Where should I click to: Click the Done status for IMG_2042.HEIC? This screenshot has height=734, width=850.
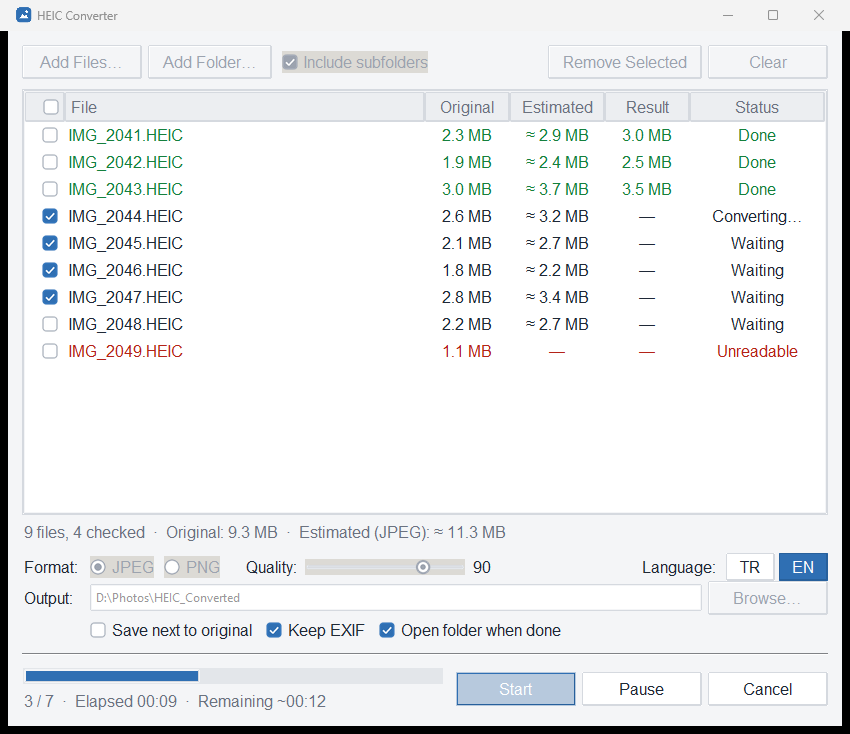tap(757, 162)
